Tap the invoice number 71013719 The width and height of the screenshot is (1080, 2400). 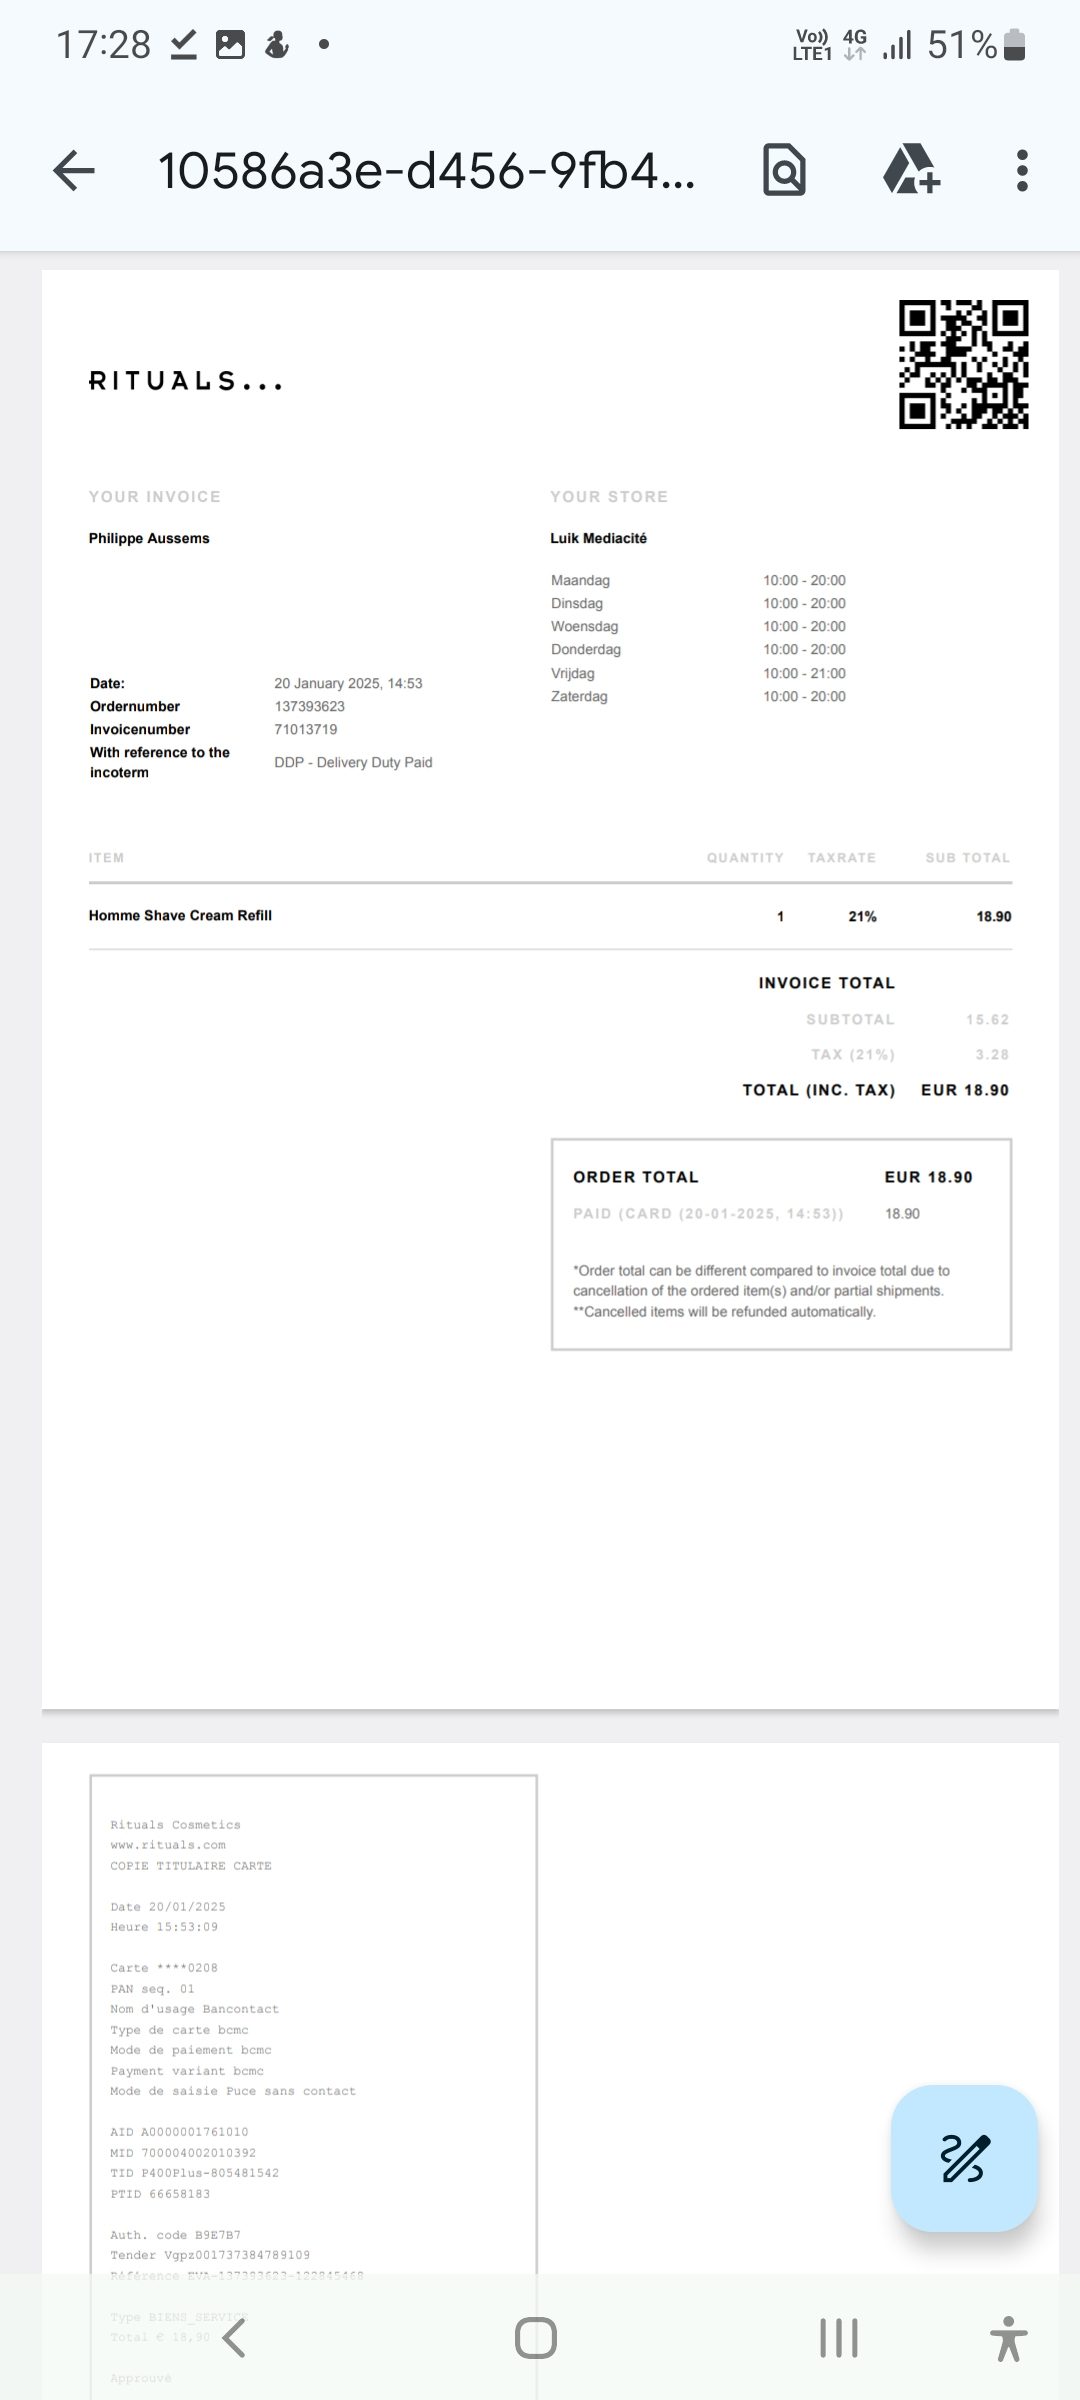[x=306, y=730]
